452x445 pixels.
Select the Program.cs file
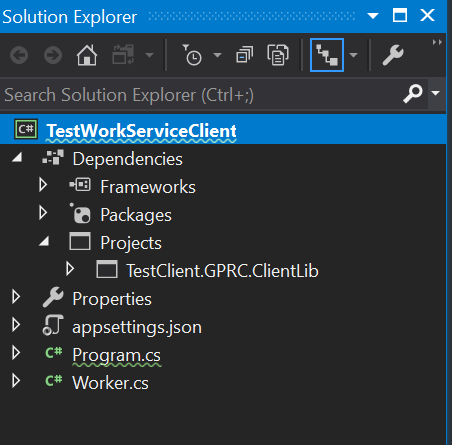coord(117,355)
